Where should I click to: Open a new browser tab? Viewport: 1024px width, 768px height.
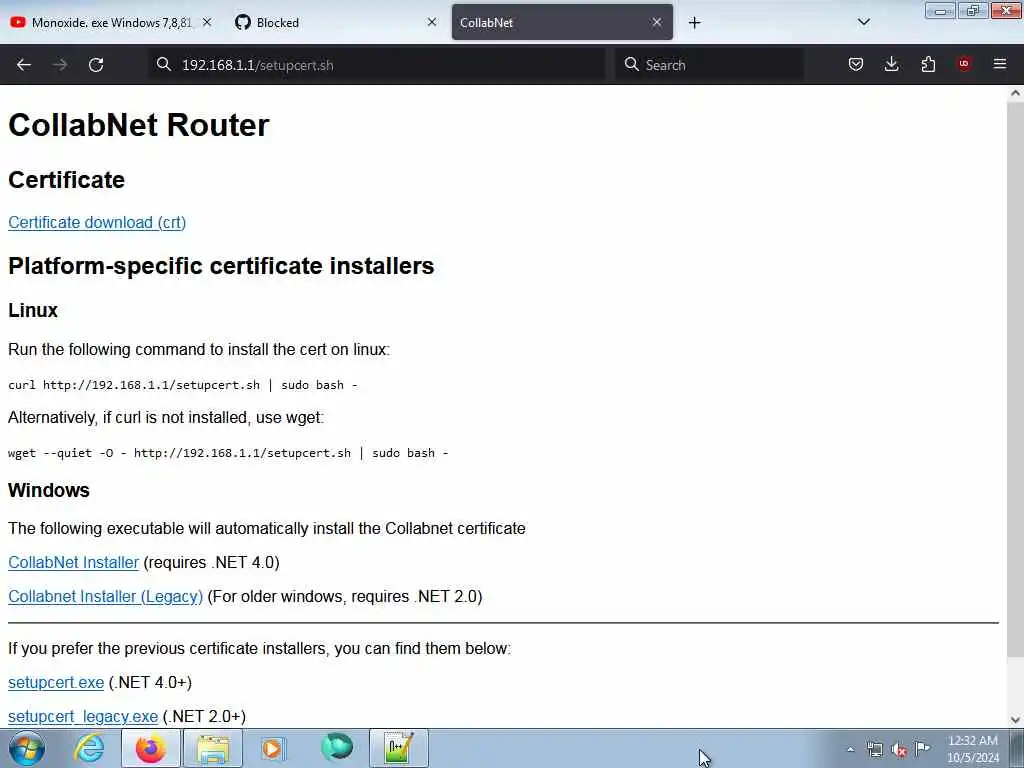tap(694, 23)
